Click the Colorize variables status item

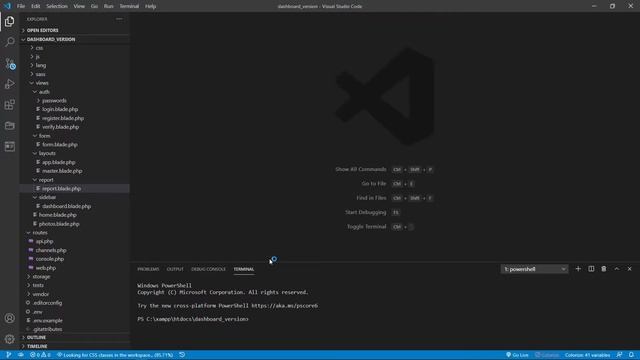[587, 355]
